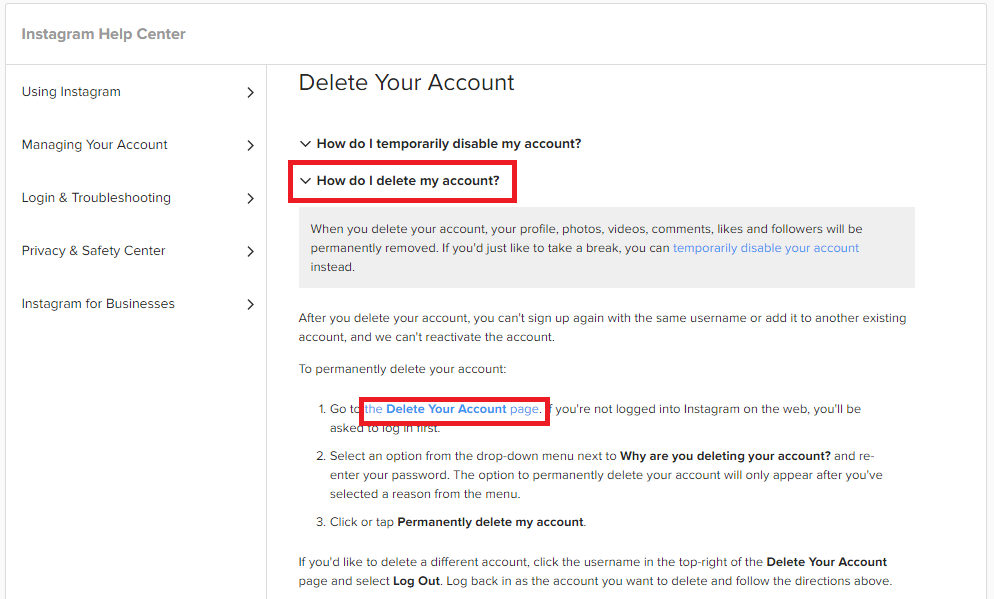994x599 pixels.
Task: Click the gray 'When you delete your account' notice
Action: pyautogui.click(x=607, y=247)
